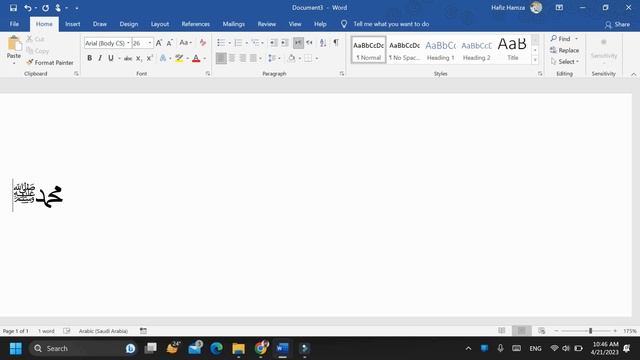Save the document from the quick access toolbar

point(13,8)
